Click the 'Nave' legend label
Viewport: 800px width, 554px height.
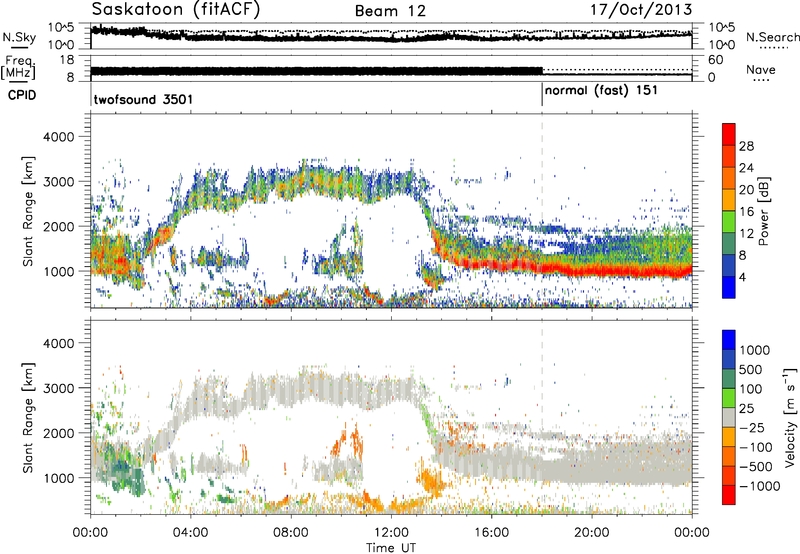pos(761,69)
